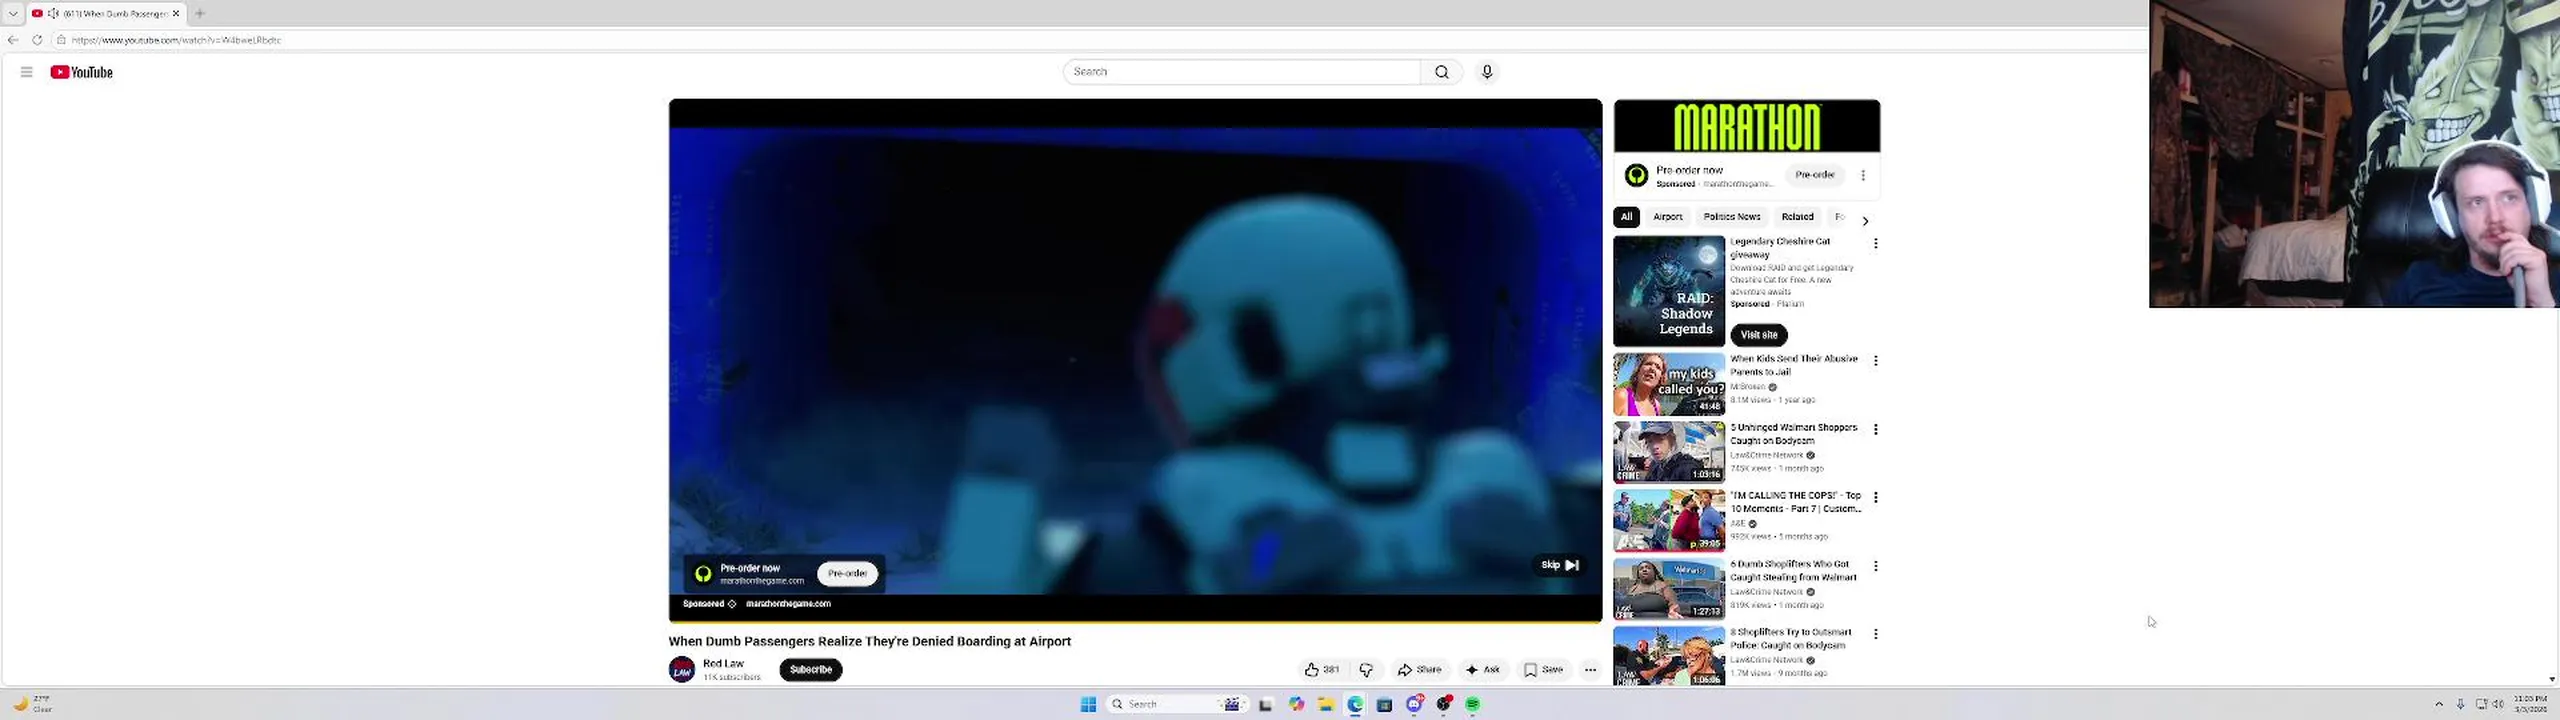Image resolution: width=2560 pixels, height=720 pixels.
Task: Open the YouTube hamburger guide menu
Action: (26, 72)
